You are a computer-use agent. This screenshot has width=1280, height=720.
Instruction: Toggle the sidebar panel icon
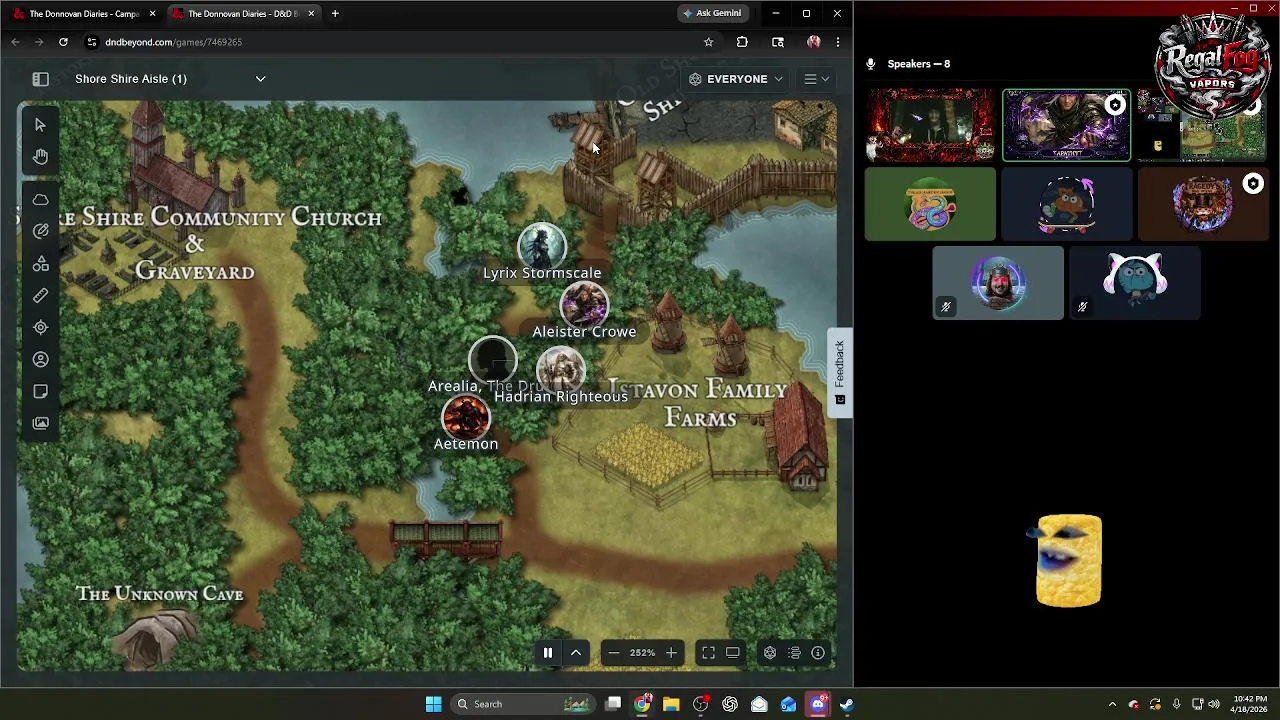point(40,79)
